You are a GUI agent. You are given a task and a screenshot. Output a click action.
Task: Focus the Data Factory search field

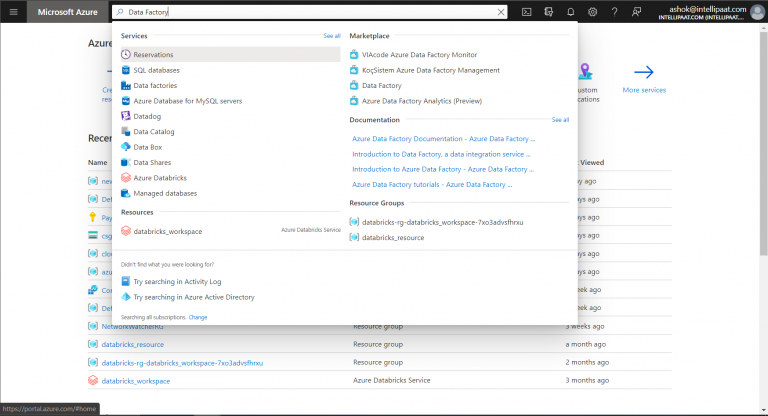coord(309,12)
